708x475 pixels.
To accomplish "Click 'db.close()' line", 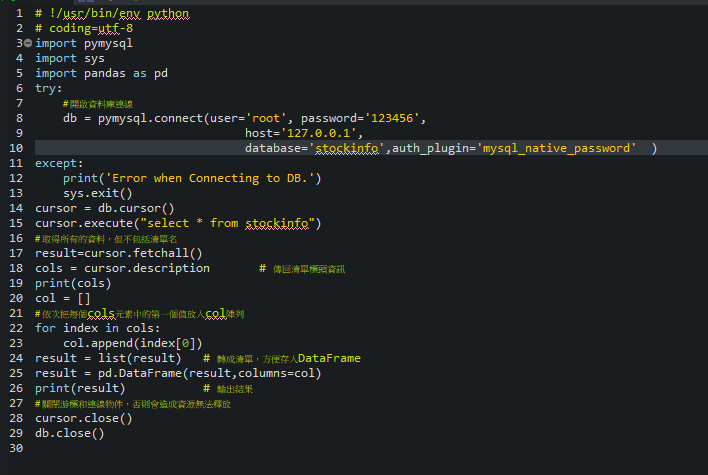I will [x=70, y=433].
